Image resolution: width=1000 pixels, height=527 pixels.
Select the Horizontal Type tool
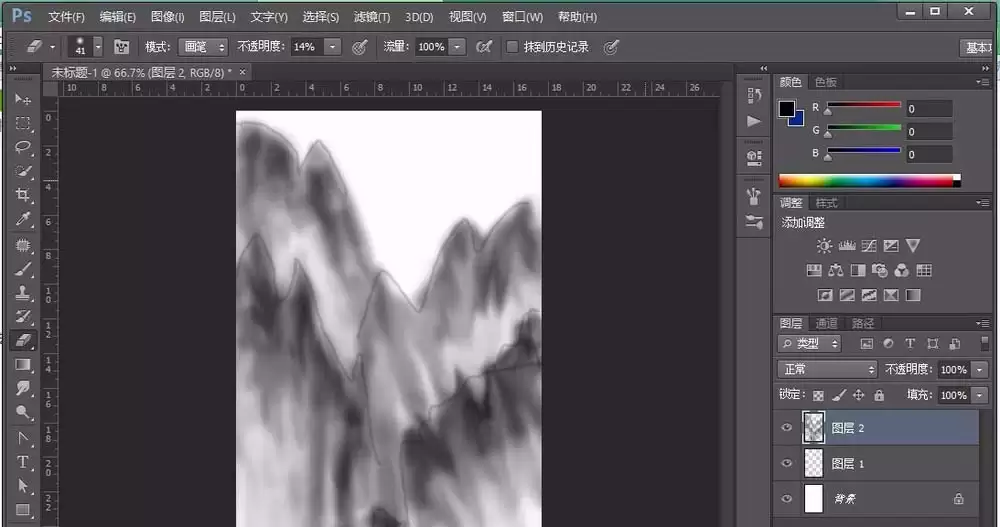pyautogui.click(x=23, y=462)
